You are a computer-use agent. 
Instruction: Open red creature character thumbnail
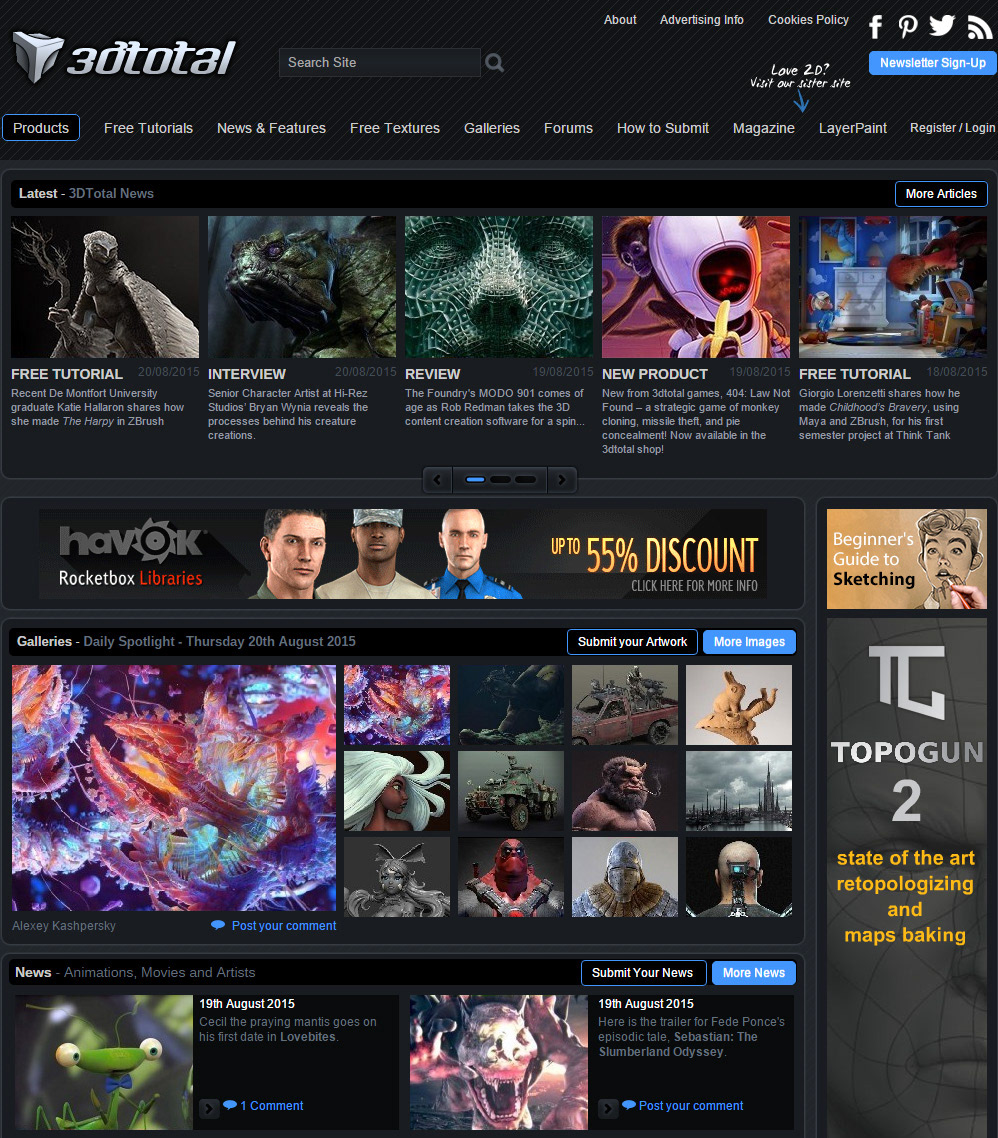(511, 877)
